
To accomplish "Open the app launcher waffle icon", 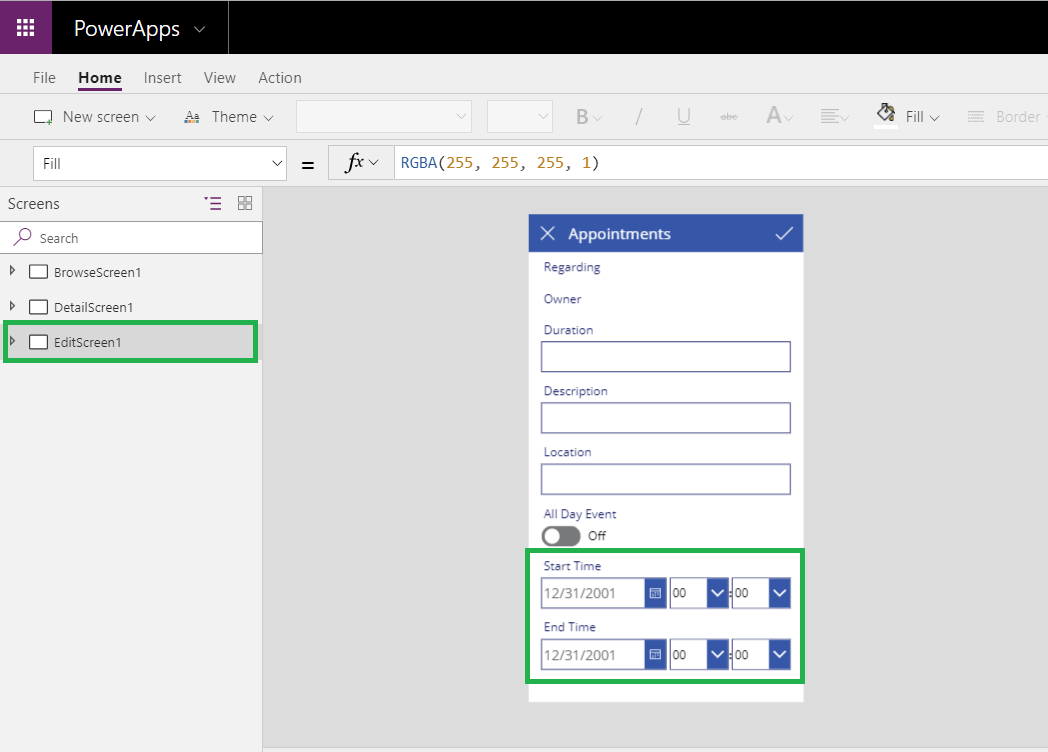I will [25, 27].
